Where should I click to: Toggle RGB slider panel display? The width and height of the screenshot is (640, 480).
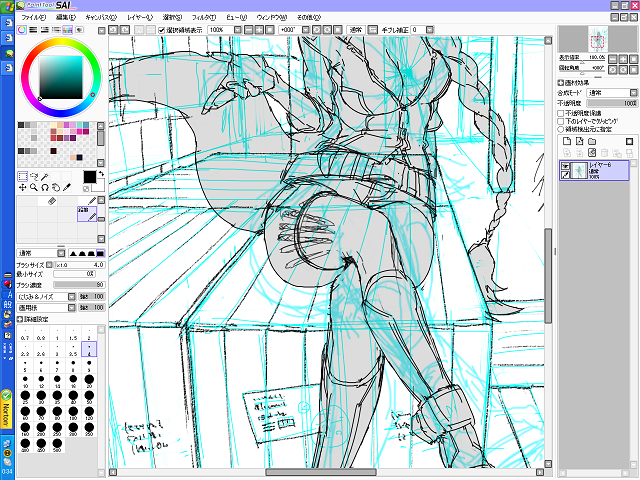pos(33,30)
